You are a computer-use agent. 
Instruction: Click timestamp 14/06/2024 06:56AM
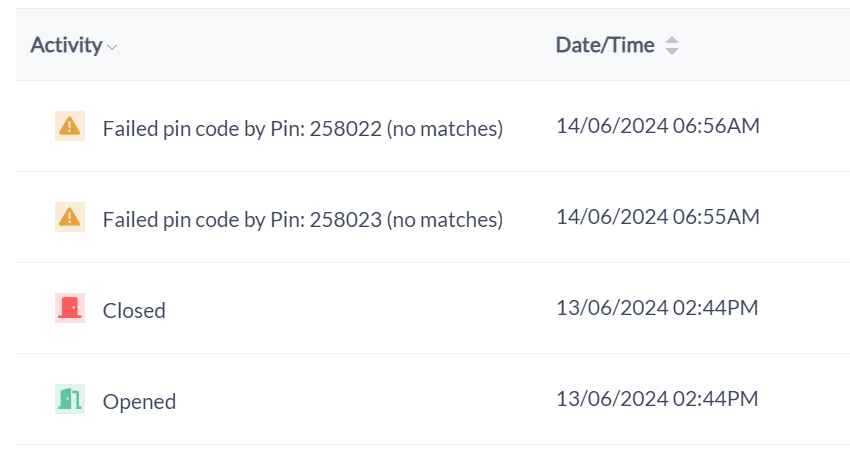[658, 126]
